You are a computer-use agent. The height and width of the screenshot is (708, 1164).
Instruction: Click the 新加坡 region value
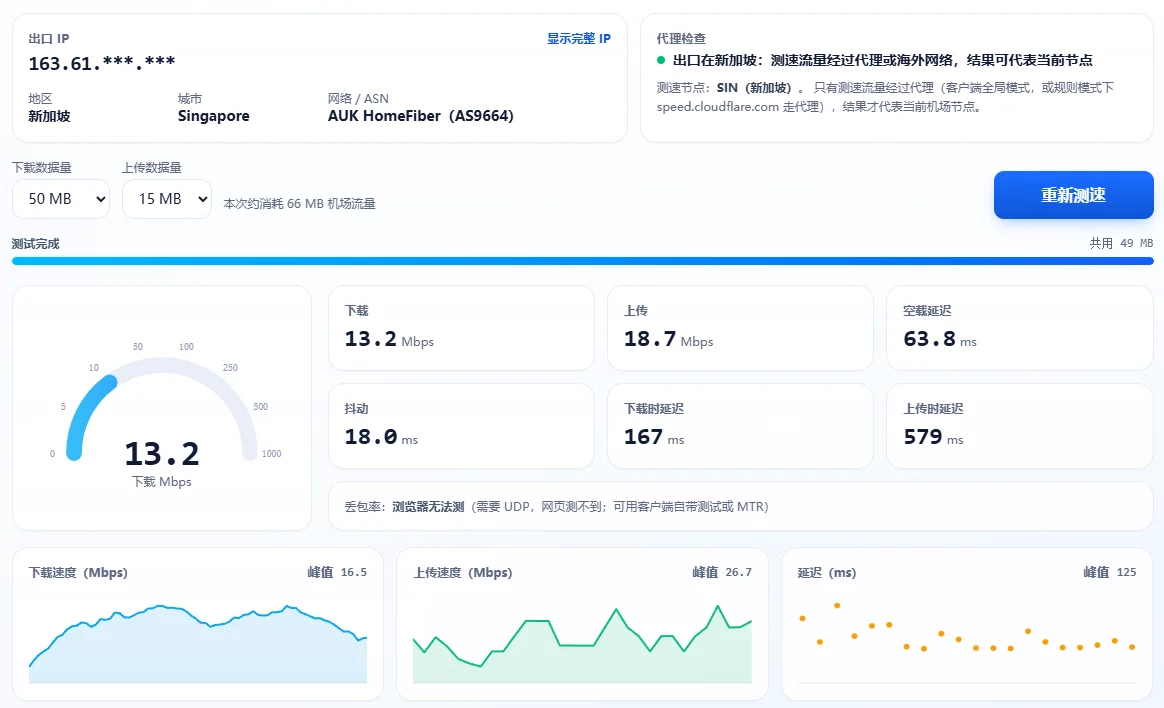(x=50, y=116)
